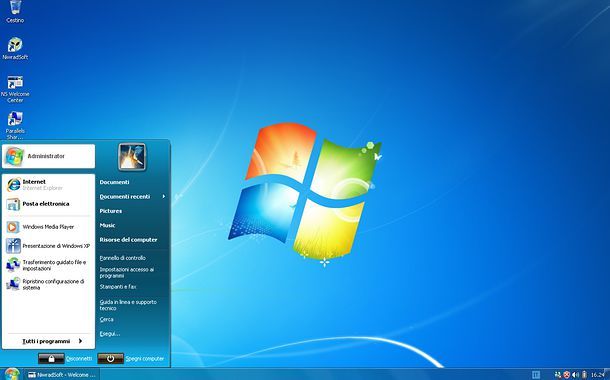This screenshot has width=610, height=380.
Task: Open Risorse del computer
Action: pos(128,240)
